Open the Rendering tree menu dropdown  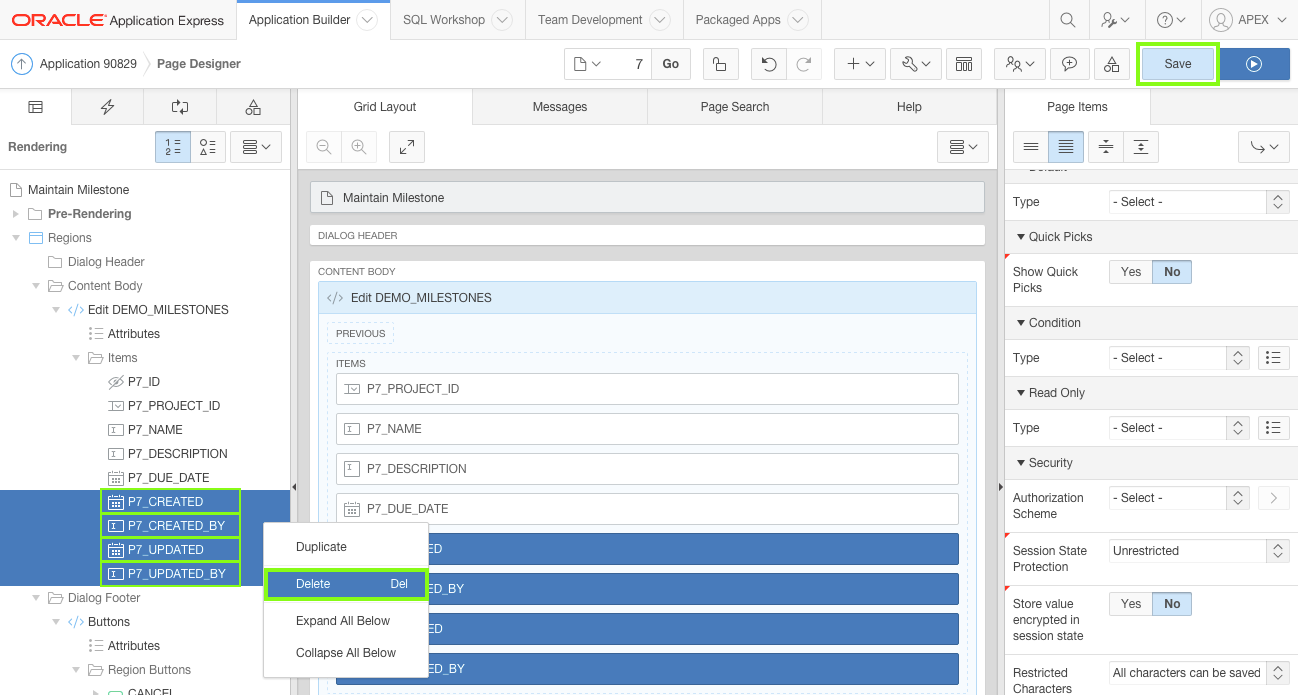point(257,147)
